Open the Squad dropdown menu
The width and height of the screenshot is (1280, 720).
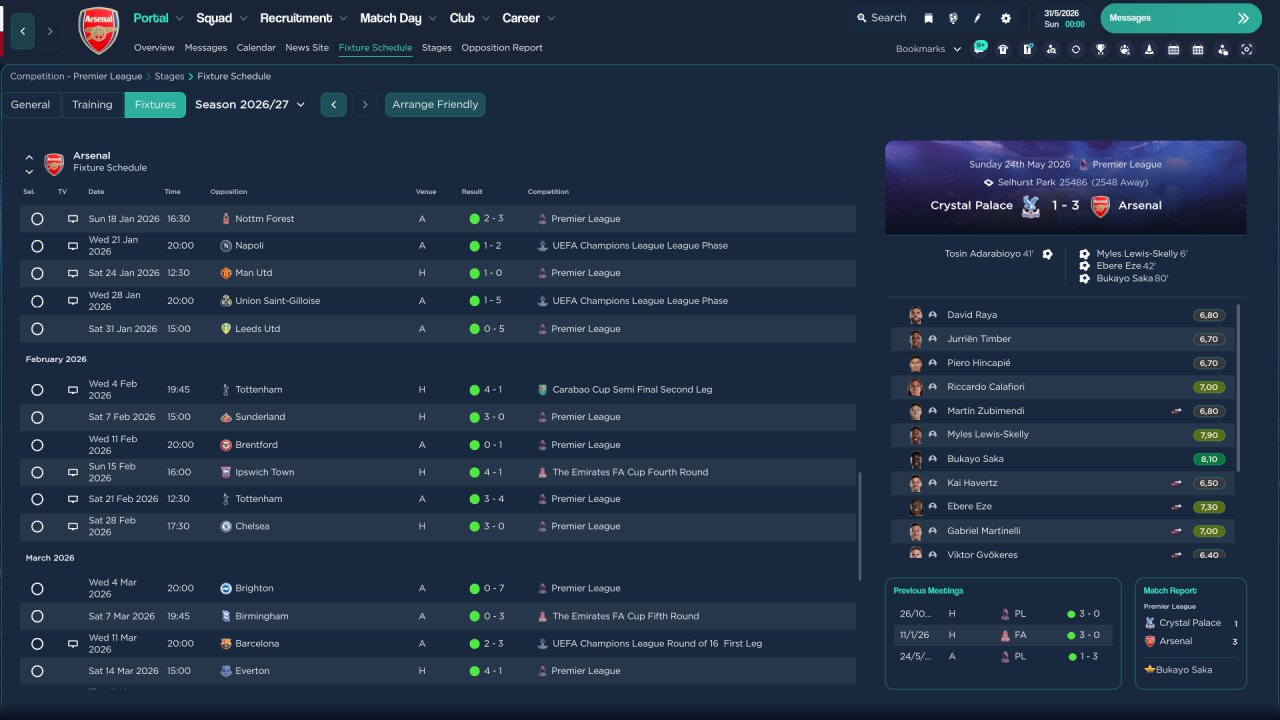[222, 18]
